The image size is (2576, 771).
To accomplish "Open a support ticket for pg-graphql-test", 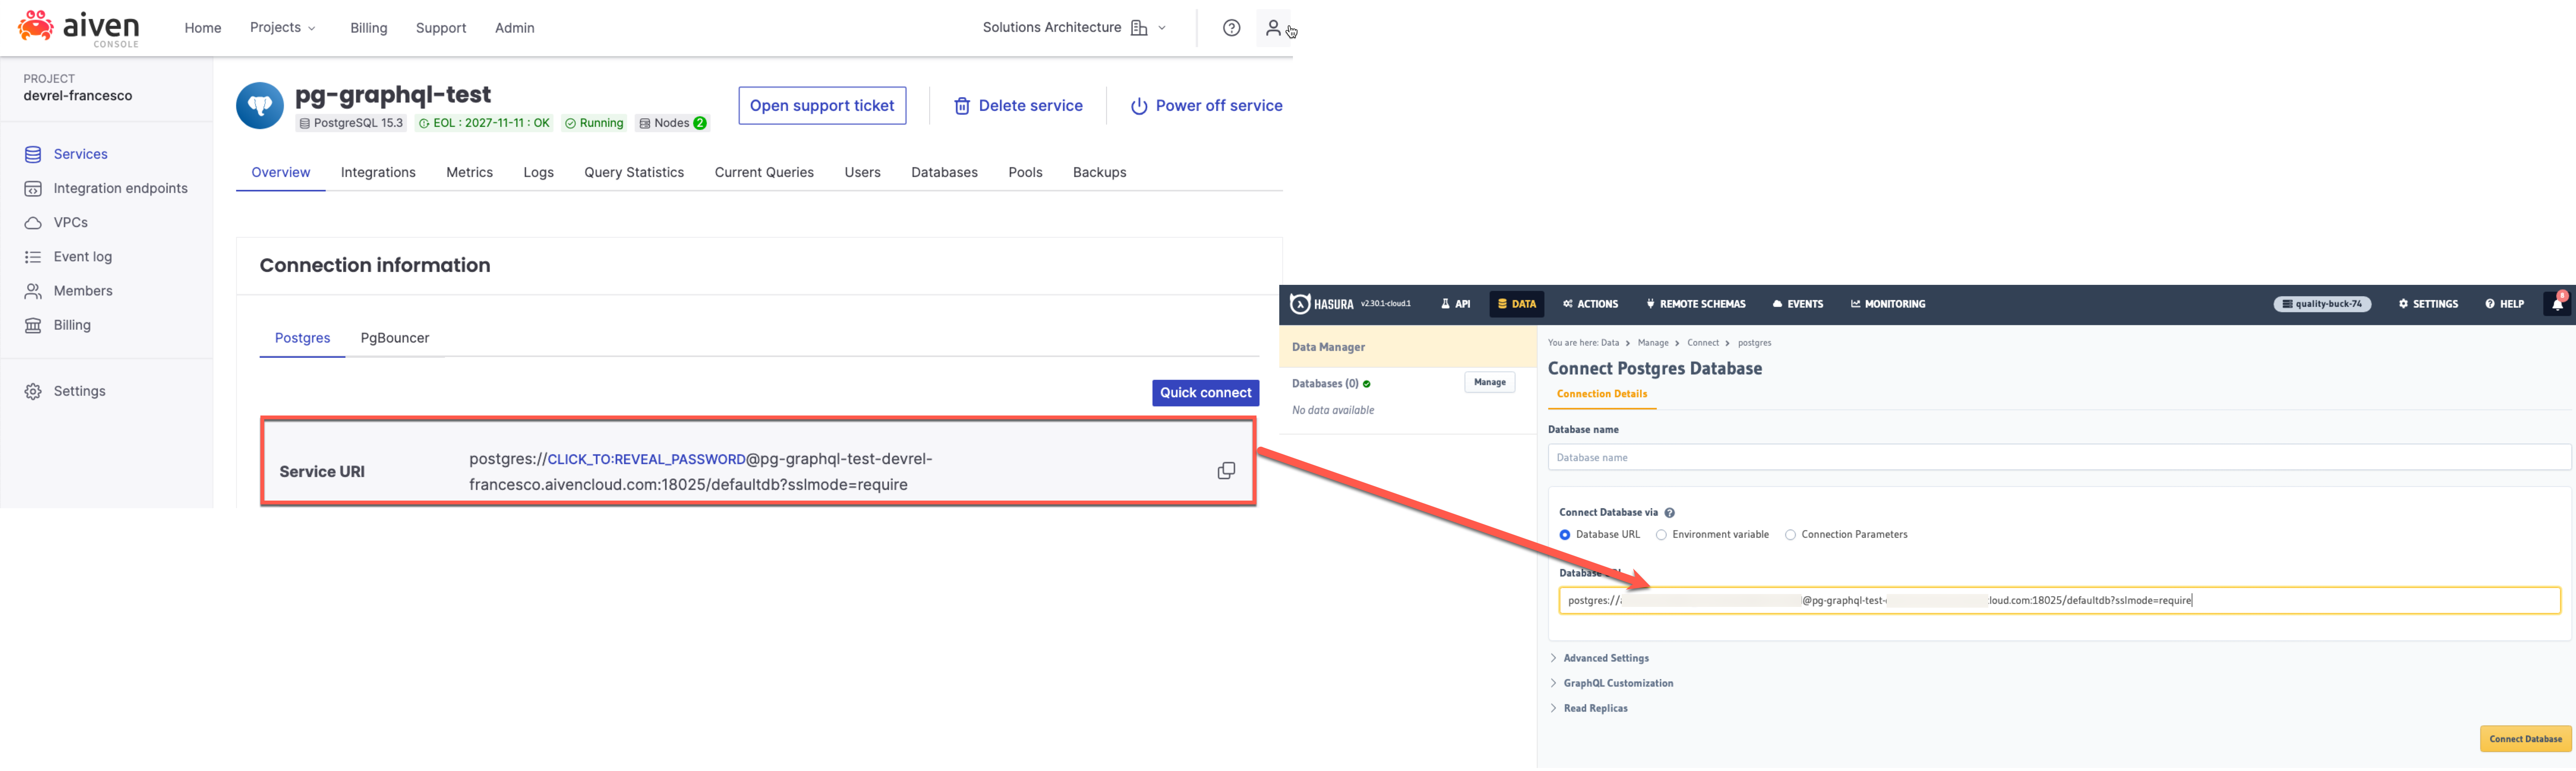I will pyautogui.click(x=822, y=105).
